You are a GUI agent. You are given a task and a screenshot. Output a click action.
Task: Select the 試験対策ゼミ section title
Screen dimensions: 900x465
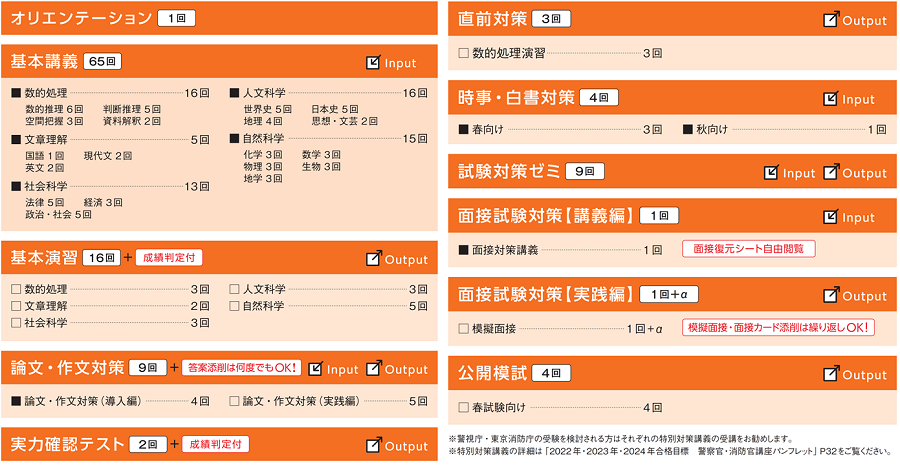pyautogui.click(x=509, y=171)
